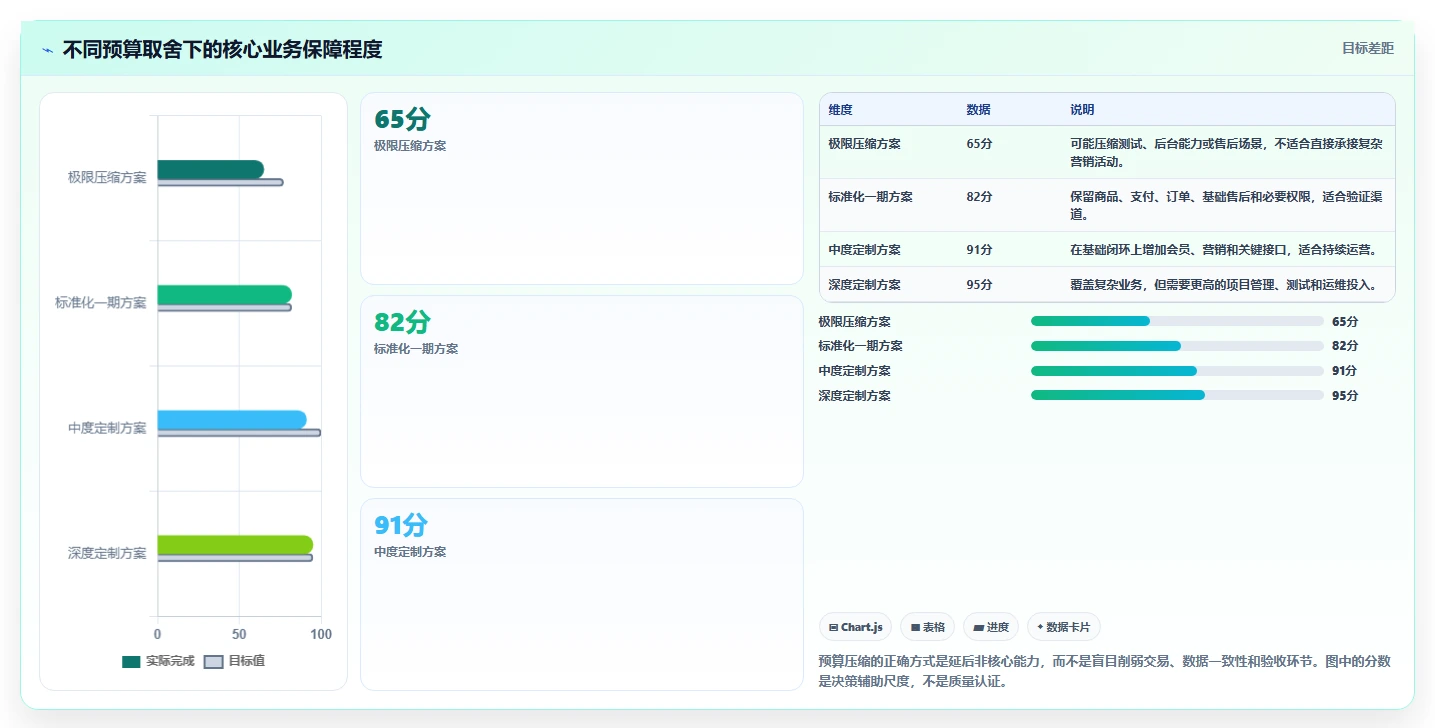The height and width of the screenshot is (728, 1435).
Task: Click the 深度定制方案 label next to its progress bar
Action: click(854, 396)
